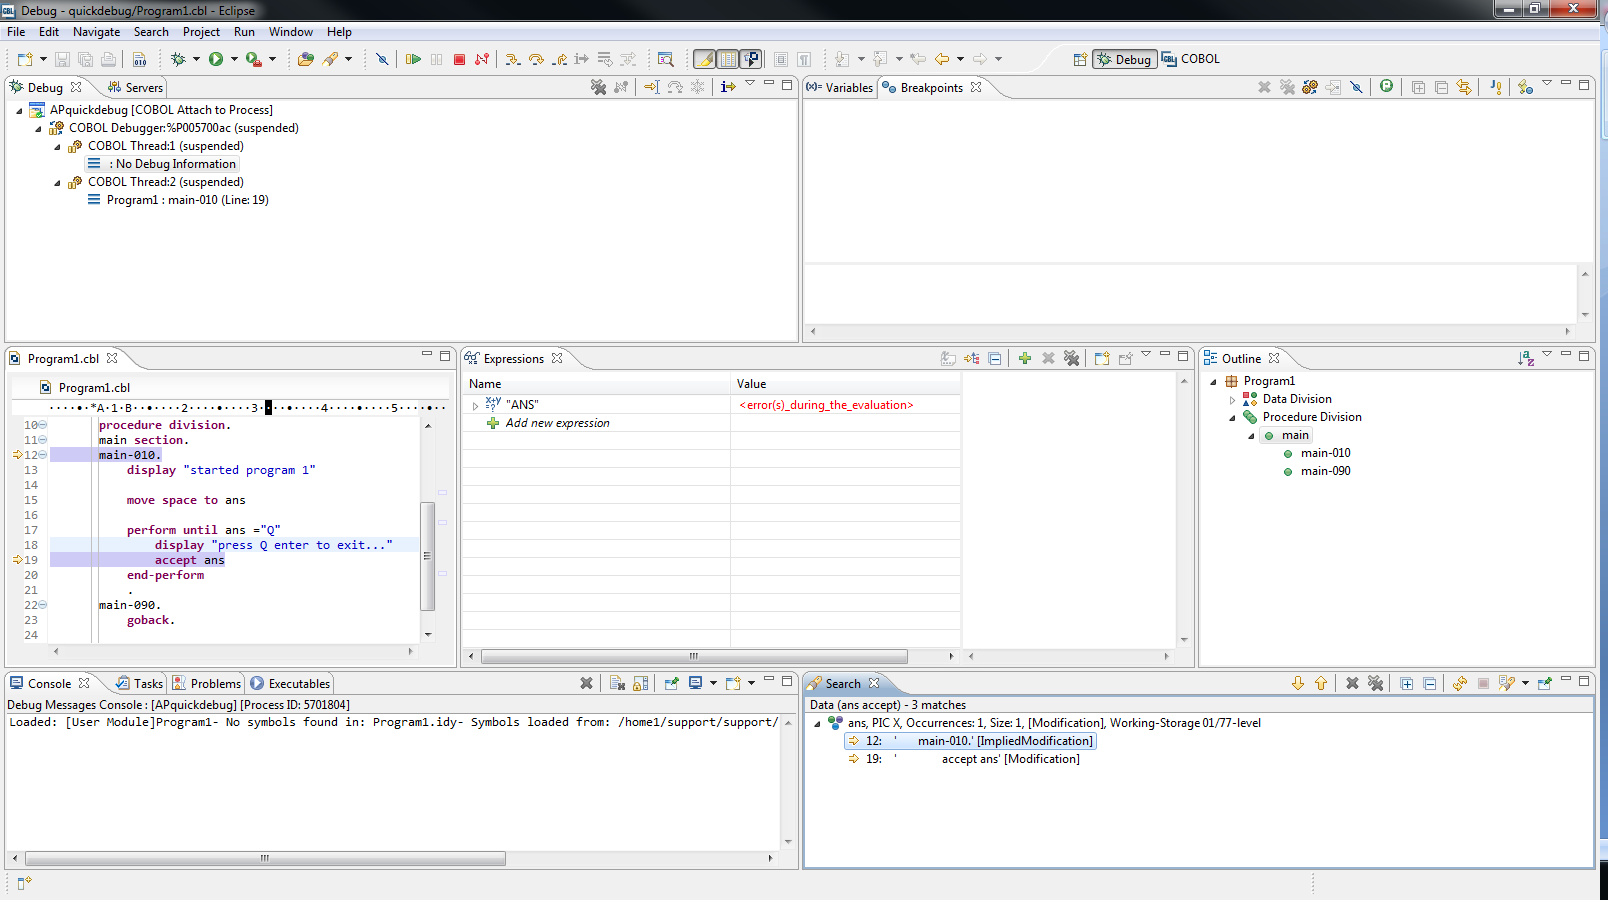Viewport: 1608px width, 900px height.
Task: Expand the Data Division node in Outline
Action: coord(1232,399)
